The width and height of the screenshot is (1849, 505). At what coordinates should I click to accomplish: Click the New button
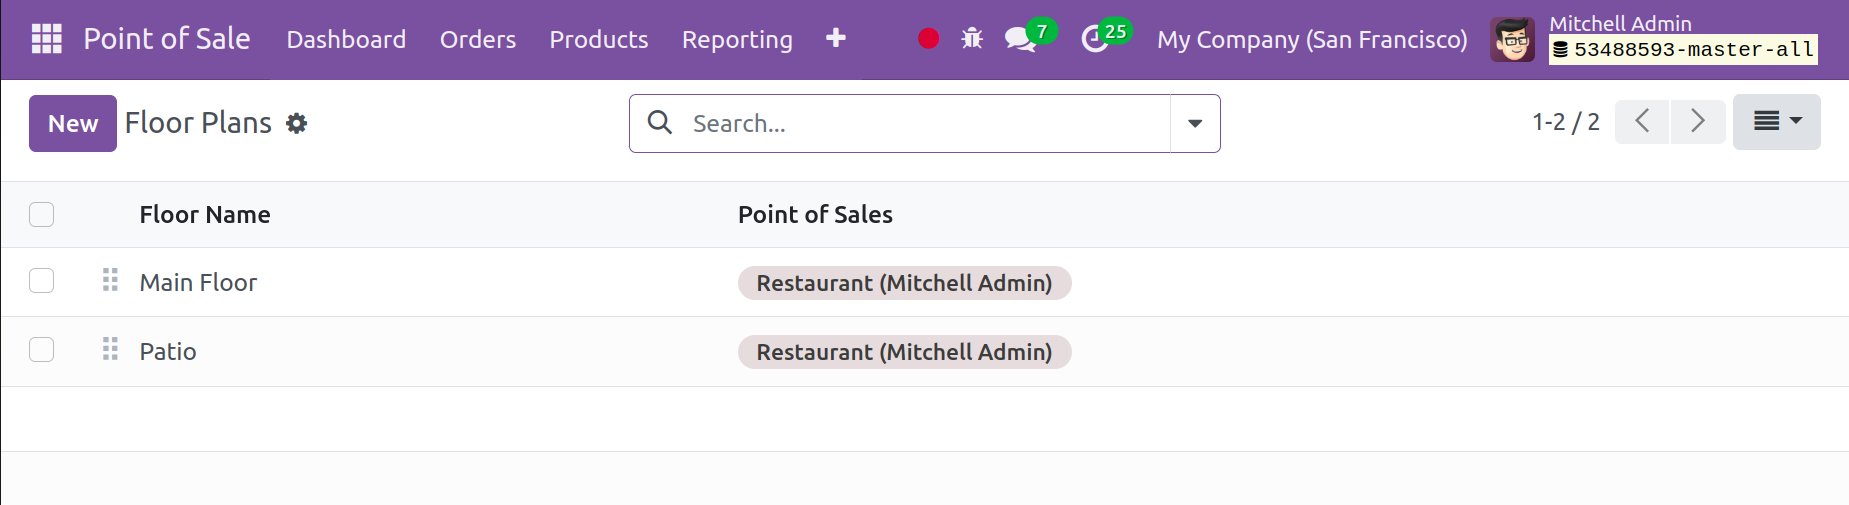point(73,123)
